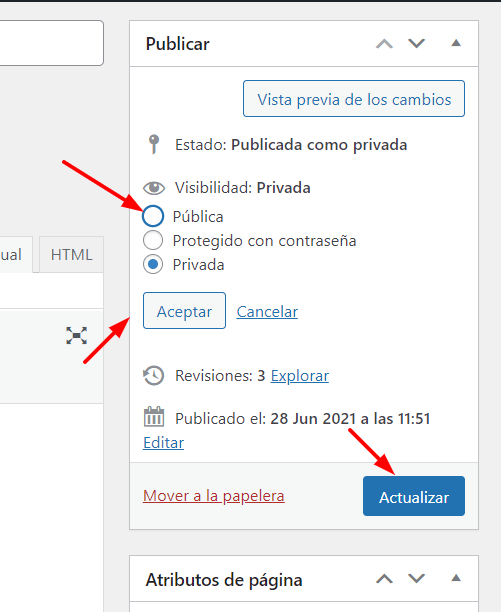Click the distraction-free fullscreen editor icon

click(x=76, y=335)
